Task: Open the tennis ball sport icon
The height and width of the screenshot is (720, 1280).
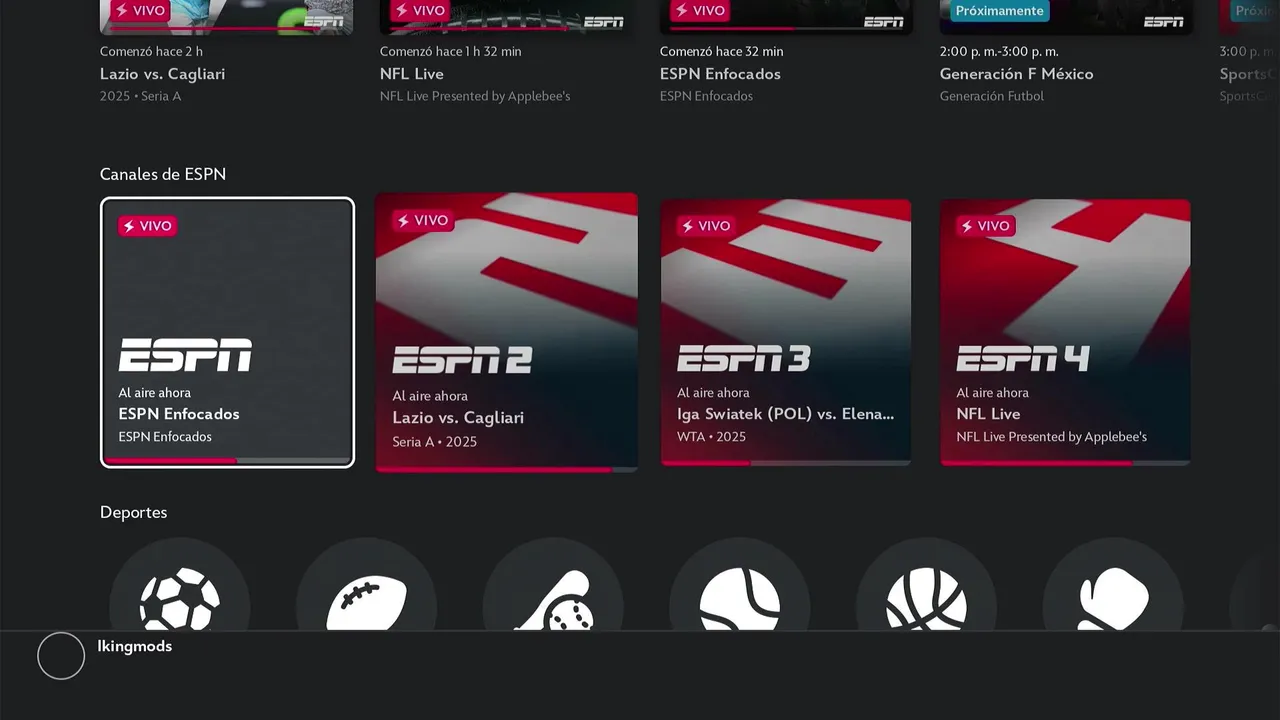Action: [739, 586]
